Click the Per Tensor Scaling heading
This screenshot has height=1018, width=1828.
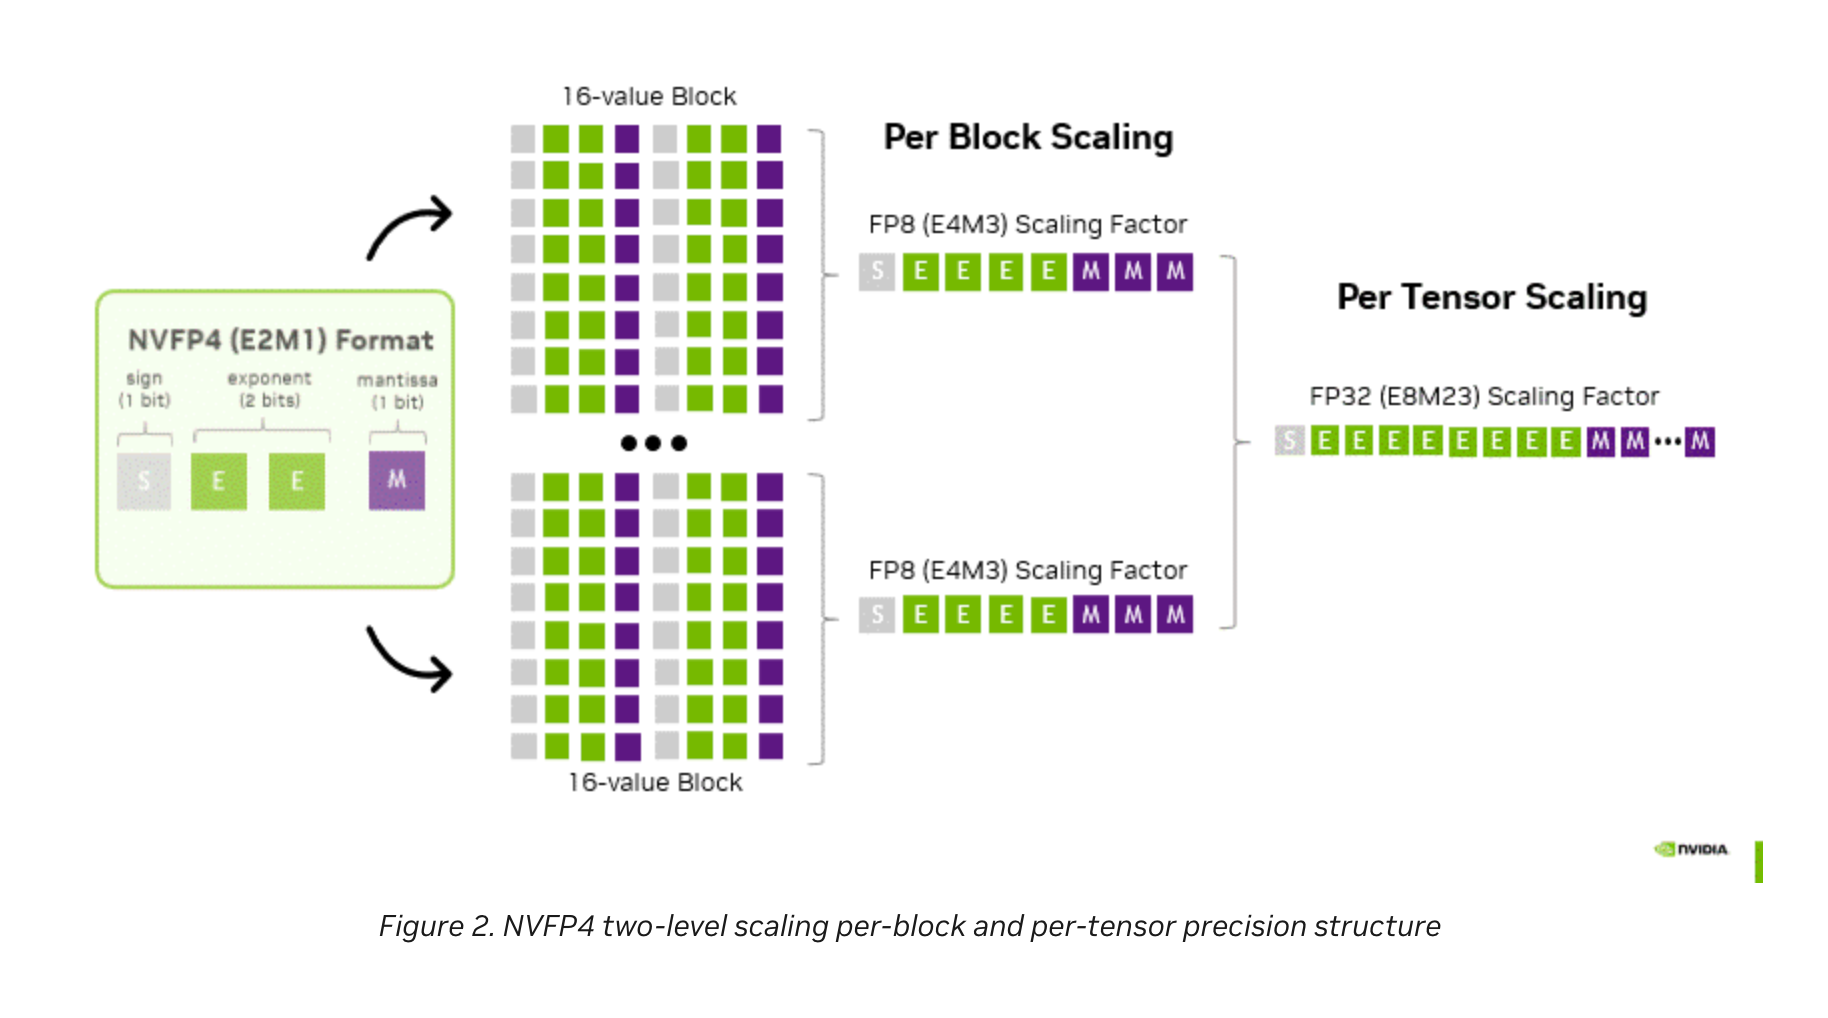(1491, 297)
